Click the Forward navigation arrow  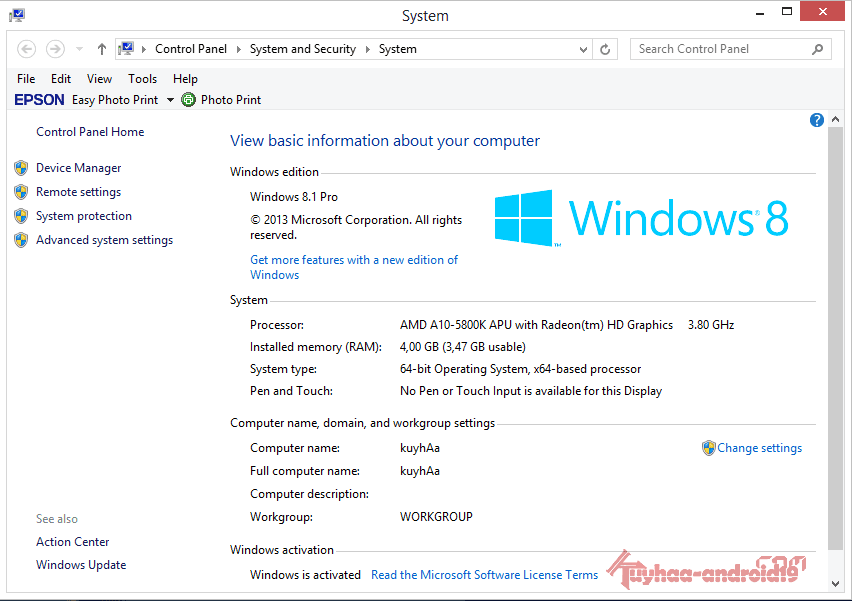click(x=55, y=49)
